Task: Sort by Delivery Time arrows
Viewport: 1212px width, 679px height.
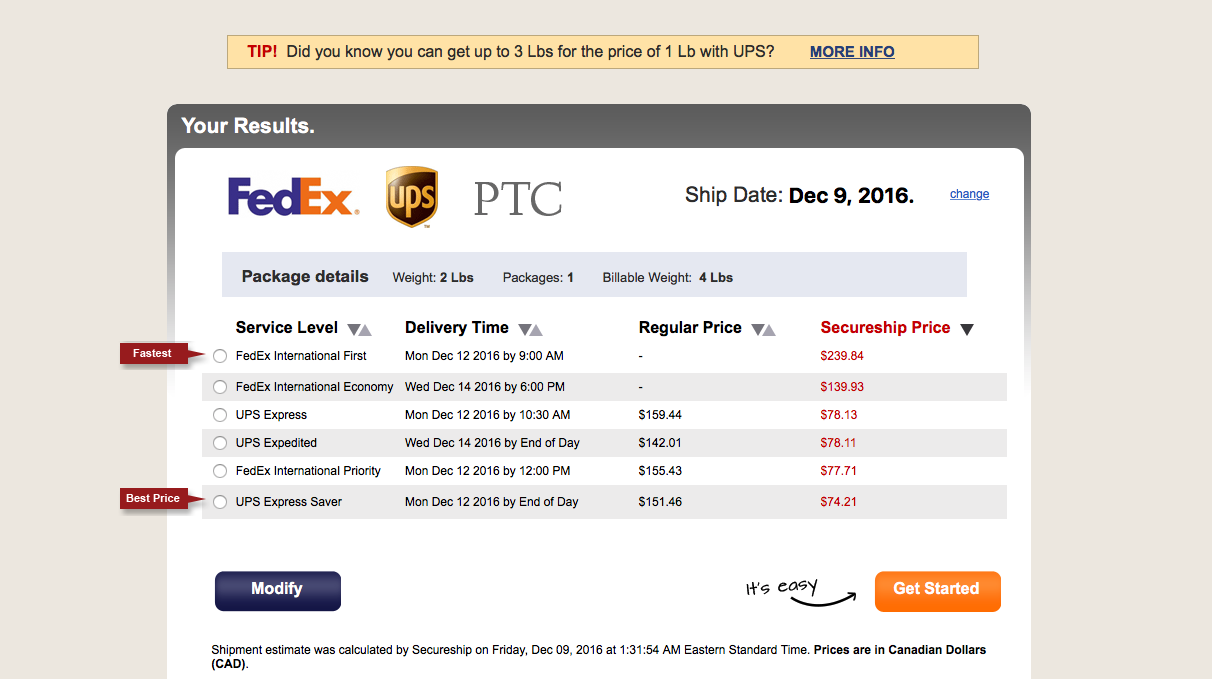Action: 531,329
